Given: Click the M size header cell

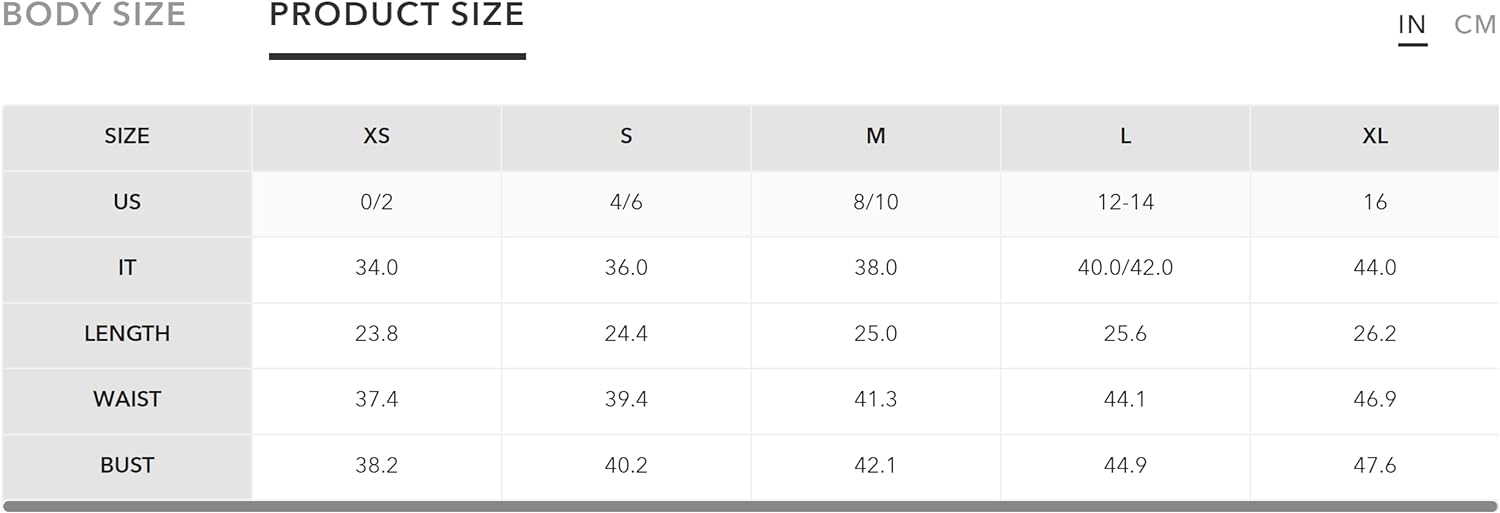Looking at the screenshot, I should [x=876, y=136].
